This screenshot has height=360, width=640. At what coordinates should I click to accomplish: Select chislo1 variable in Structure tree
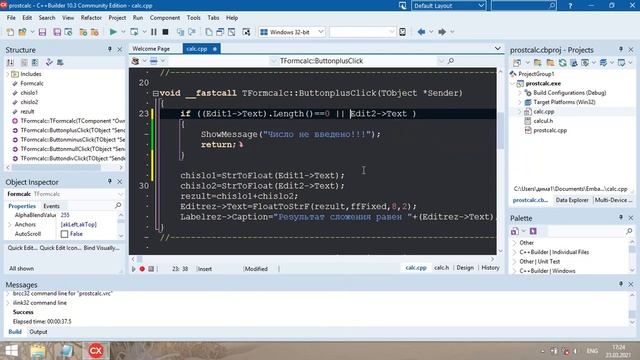(29, 93)
